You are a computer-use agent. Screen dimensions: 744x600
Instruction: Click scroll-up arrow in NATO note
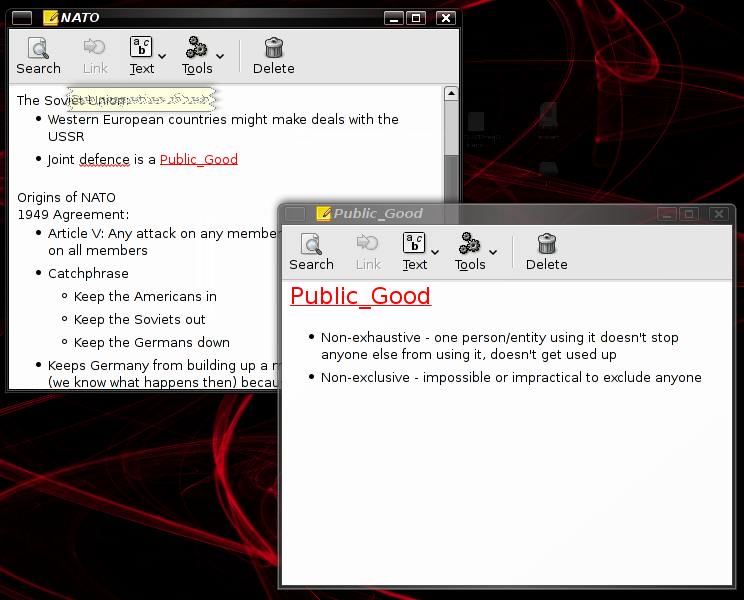point(451,93)
